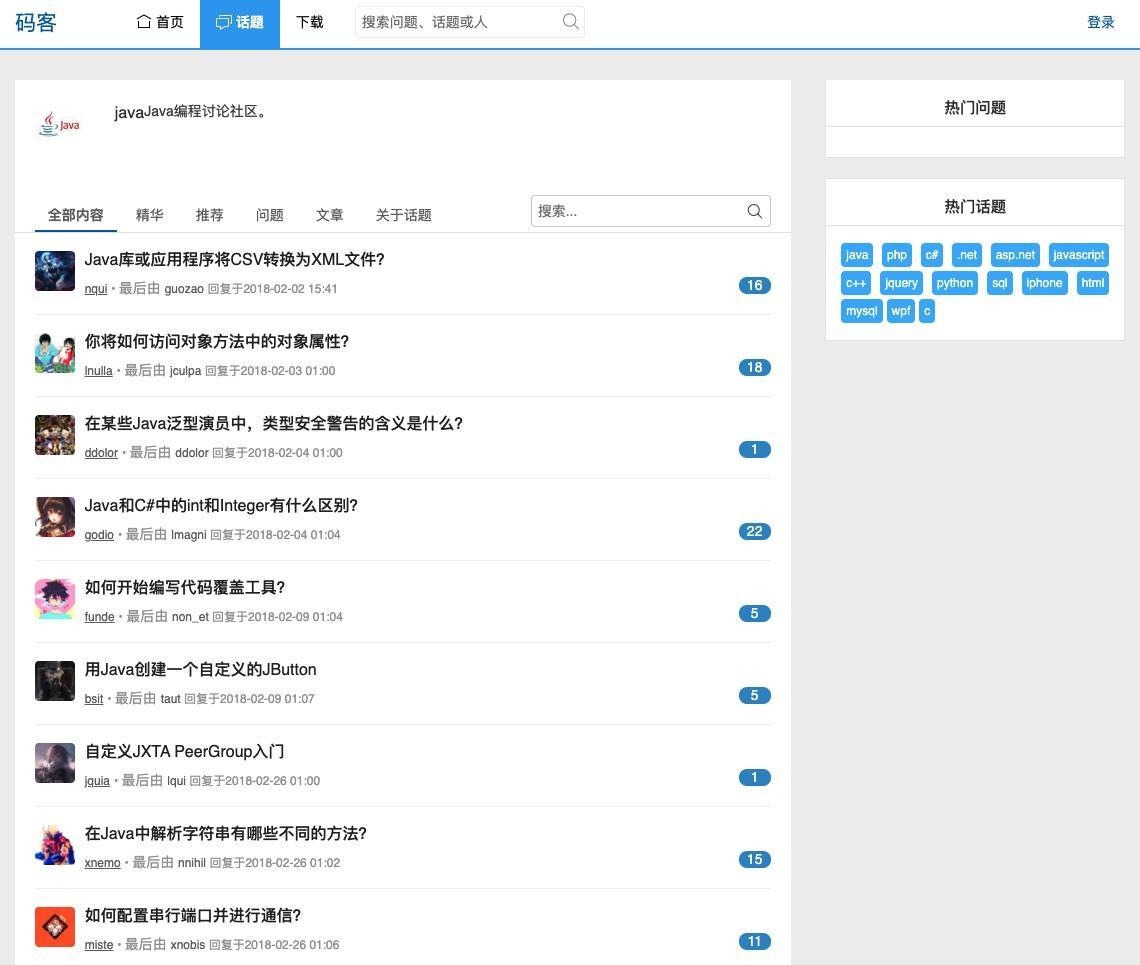Click the avatar beside 如何配置串行端口并进行通信
This screenshot has width=1140, height=965.
(x=55, y=927)
